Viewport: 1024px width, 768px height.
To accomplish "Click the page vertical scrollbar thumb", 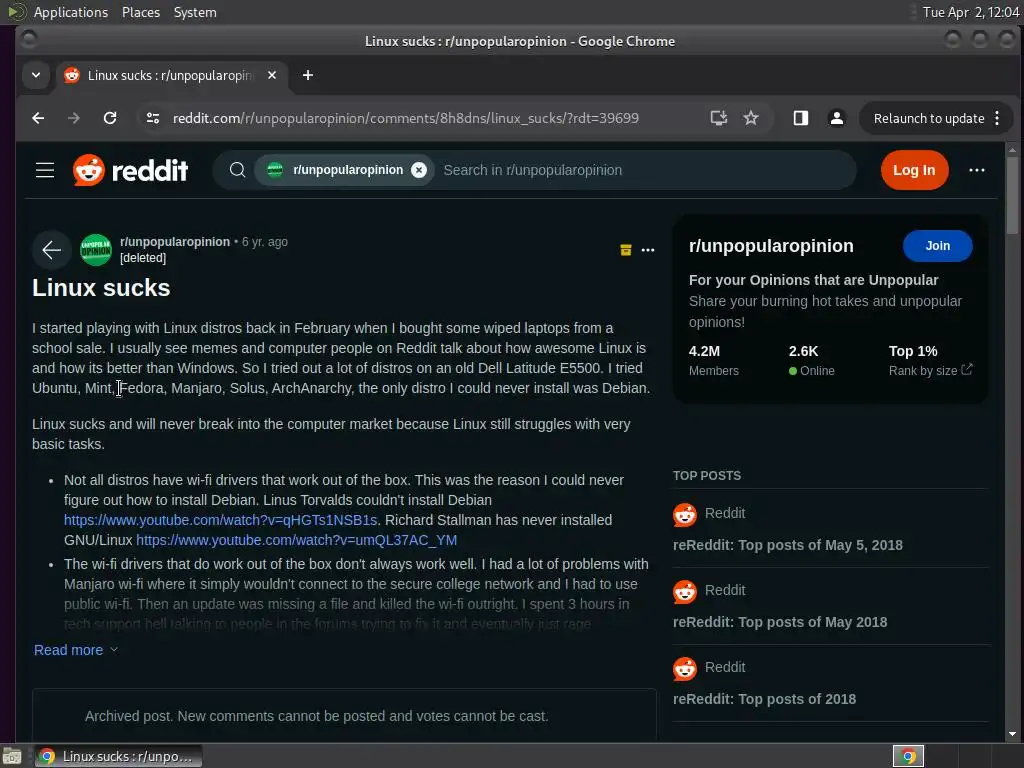I will (1012, 195).
